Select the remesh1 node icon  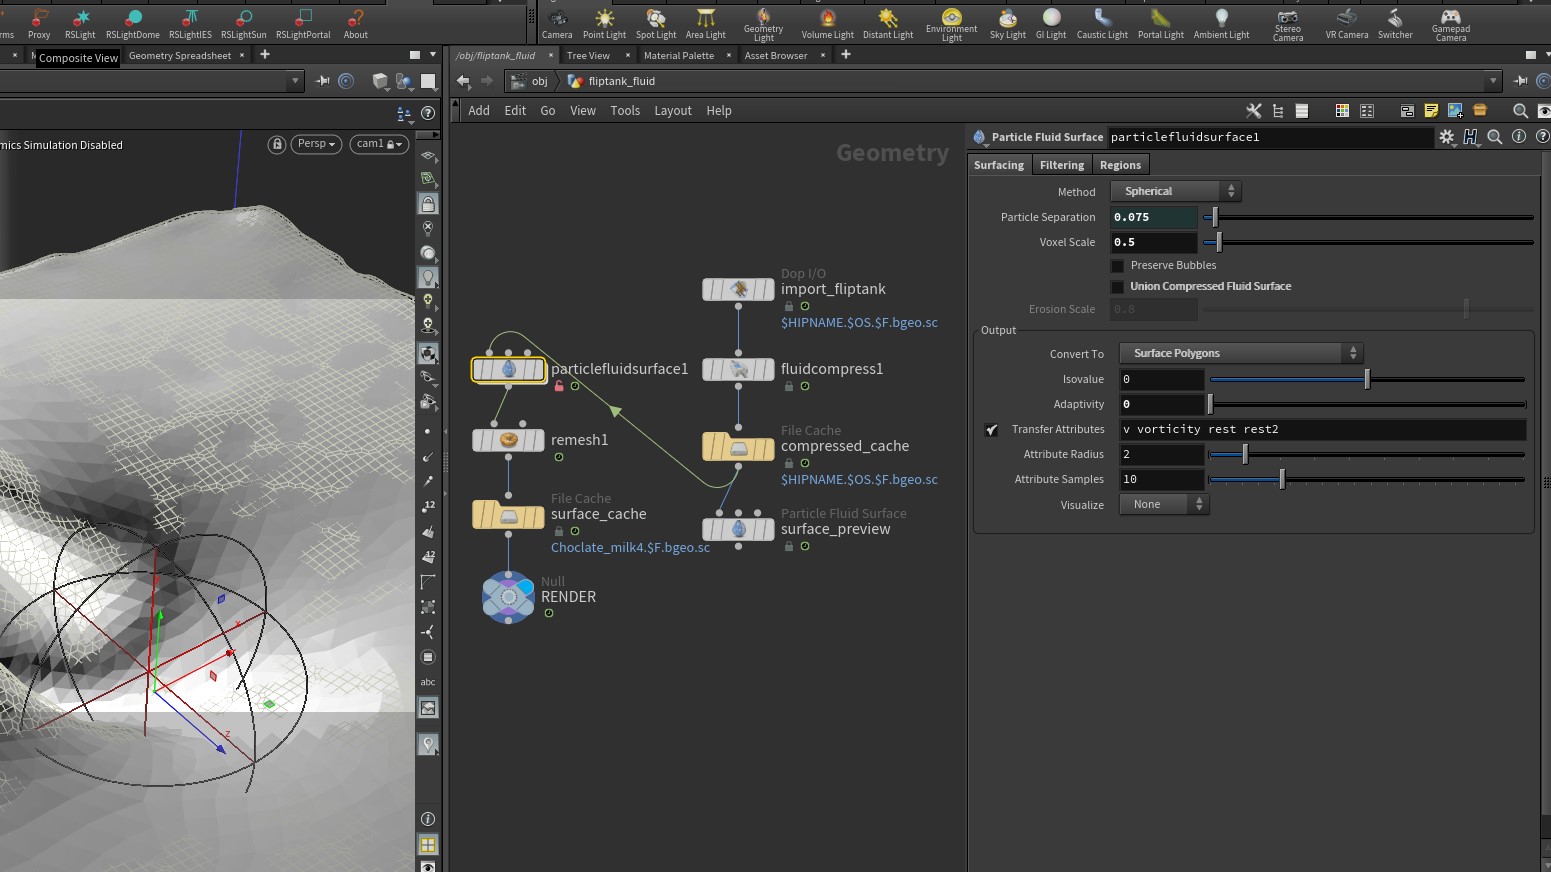click(x=508, y=440)
